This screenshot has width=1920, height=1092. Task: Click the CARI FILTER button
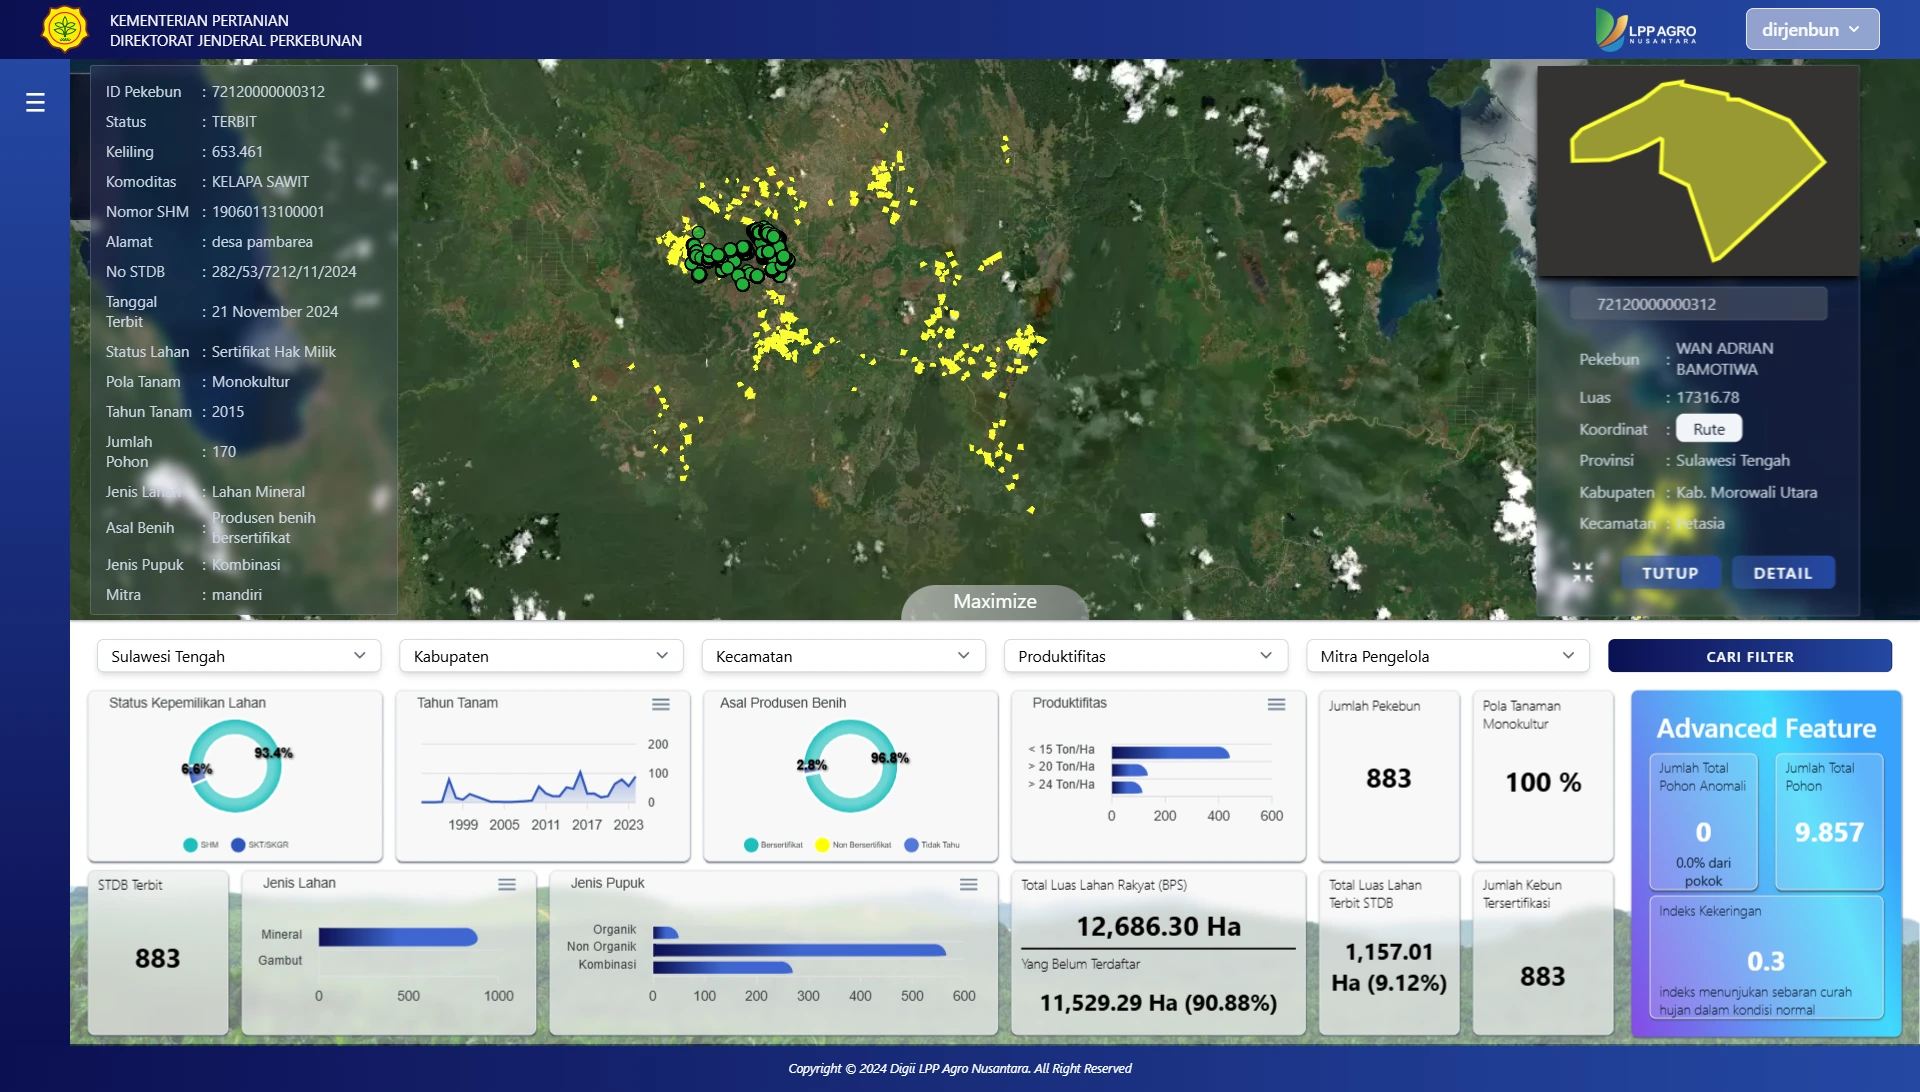coord(1749,656)
